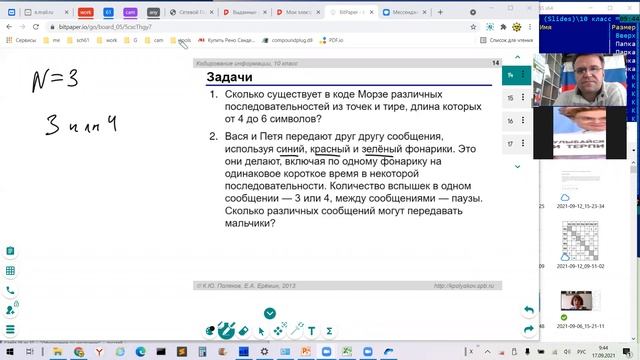This screenshot has width=640, height=360.
Task: Open file 2021-09-06_15-21-11 in side window
Action: coord(580,310)
